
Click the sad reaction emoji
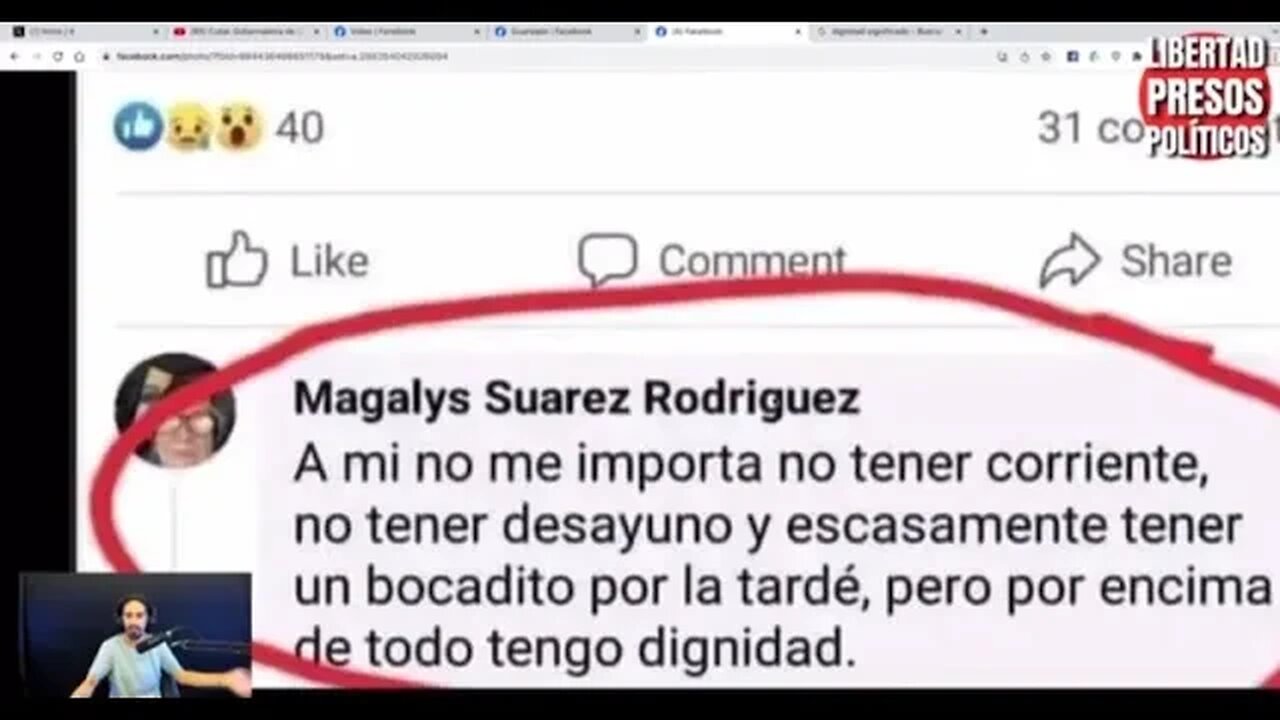tap(188, 127)
